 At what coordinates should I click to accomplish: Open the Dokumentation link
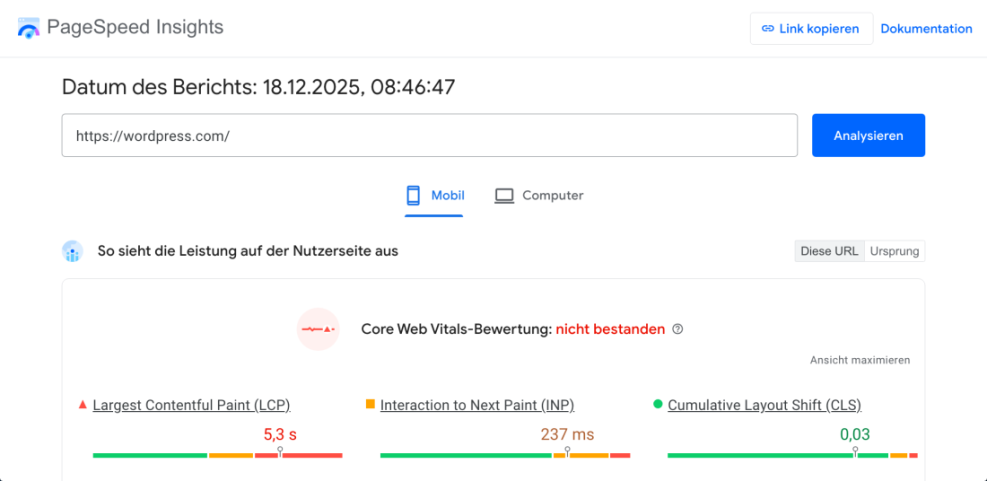click(926, 28)
